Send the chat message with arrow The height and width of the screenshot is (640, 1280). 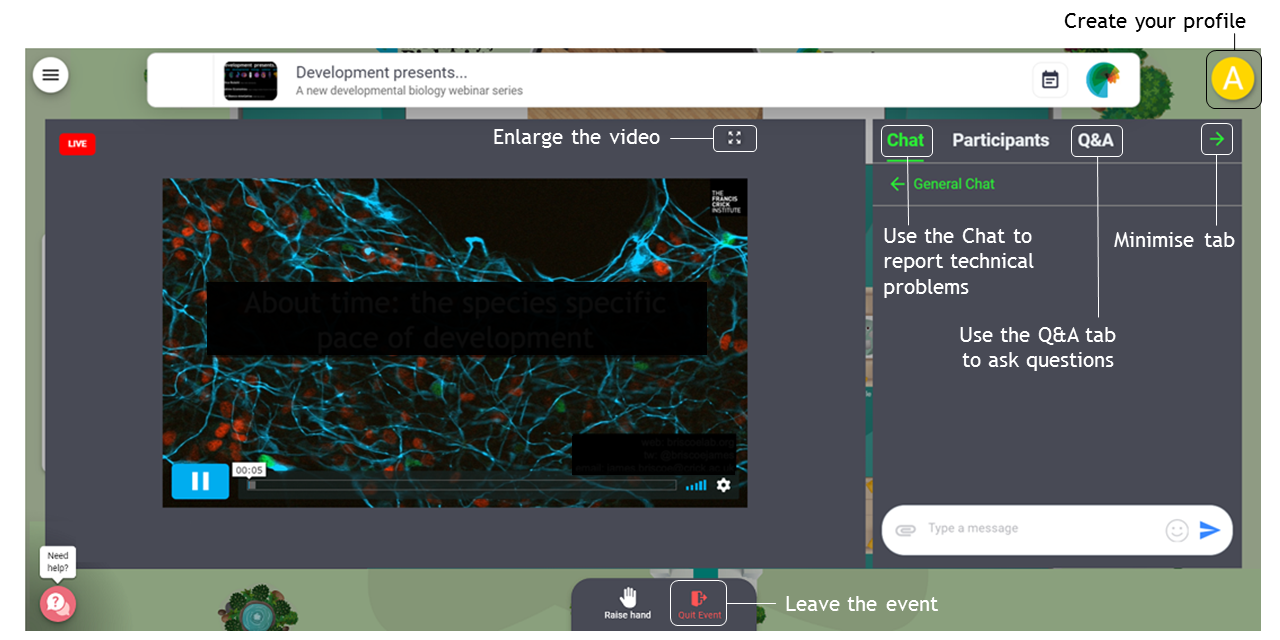[x=1210, y=530]
